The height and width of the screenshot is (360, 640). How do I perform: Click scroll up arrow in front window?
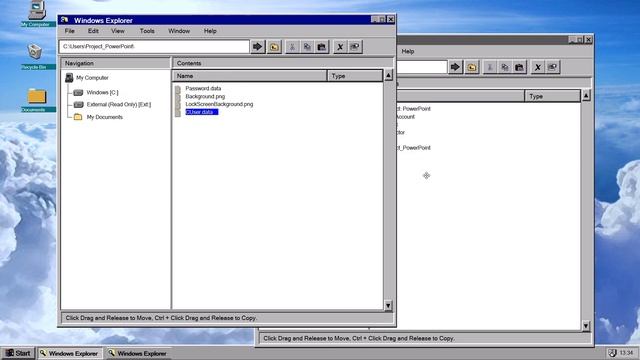pos(388,76)
